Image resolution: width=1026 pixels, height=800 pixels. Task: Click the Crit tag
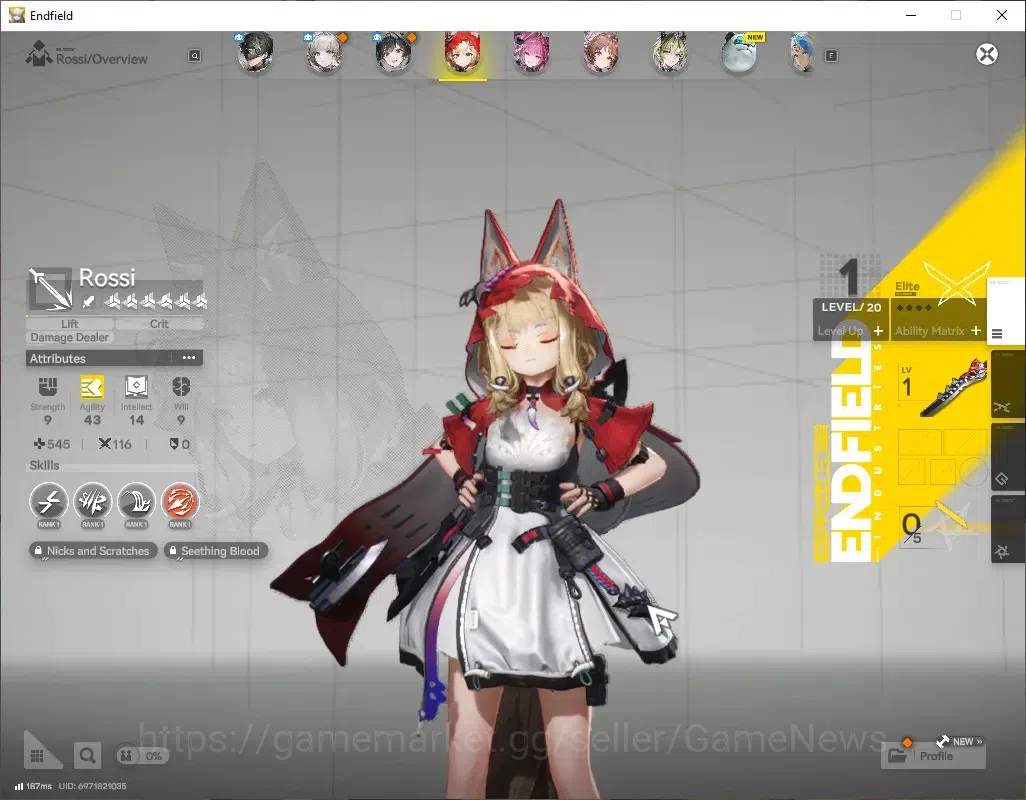tap(159, 324)
